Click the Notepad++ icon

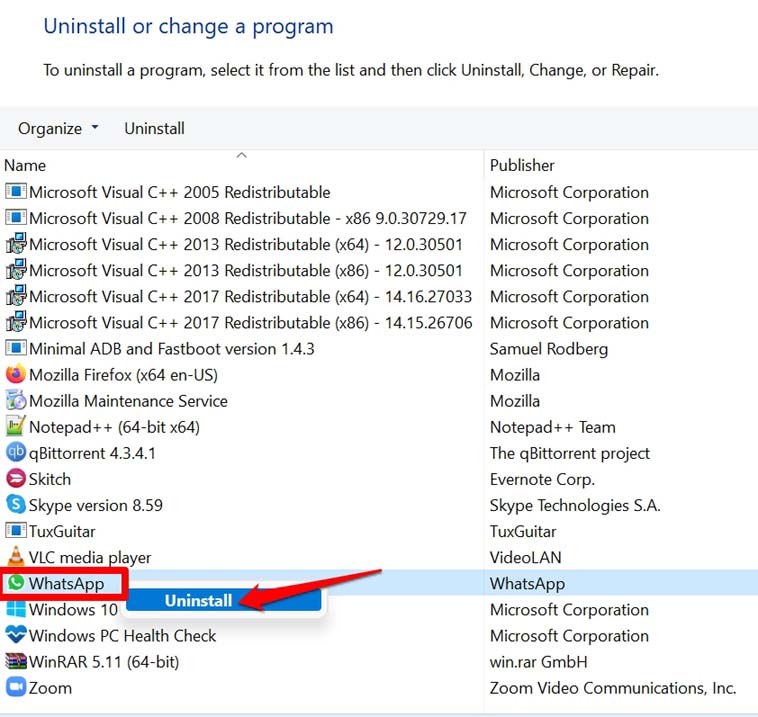point(15,426)
